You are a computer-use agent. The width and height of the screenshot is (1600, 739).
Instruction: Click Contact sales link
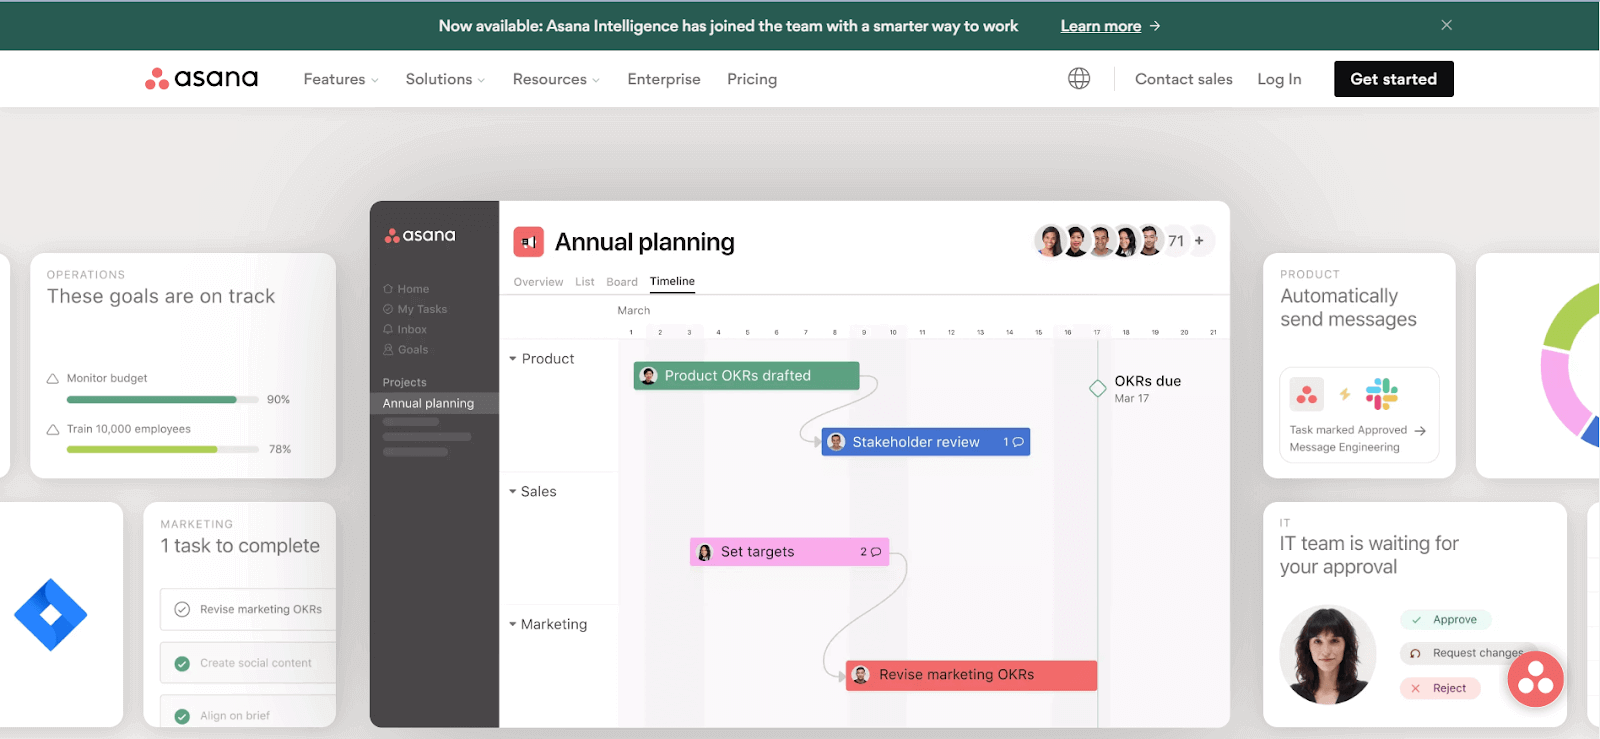[x=1184, y=79]
